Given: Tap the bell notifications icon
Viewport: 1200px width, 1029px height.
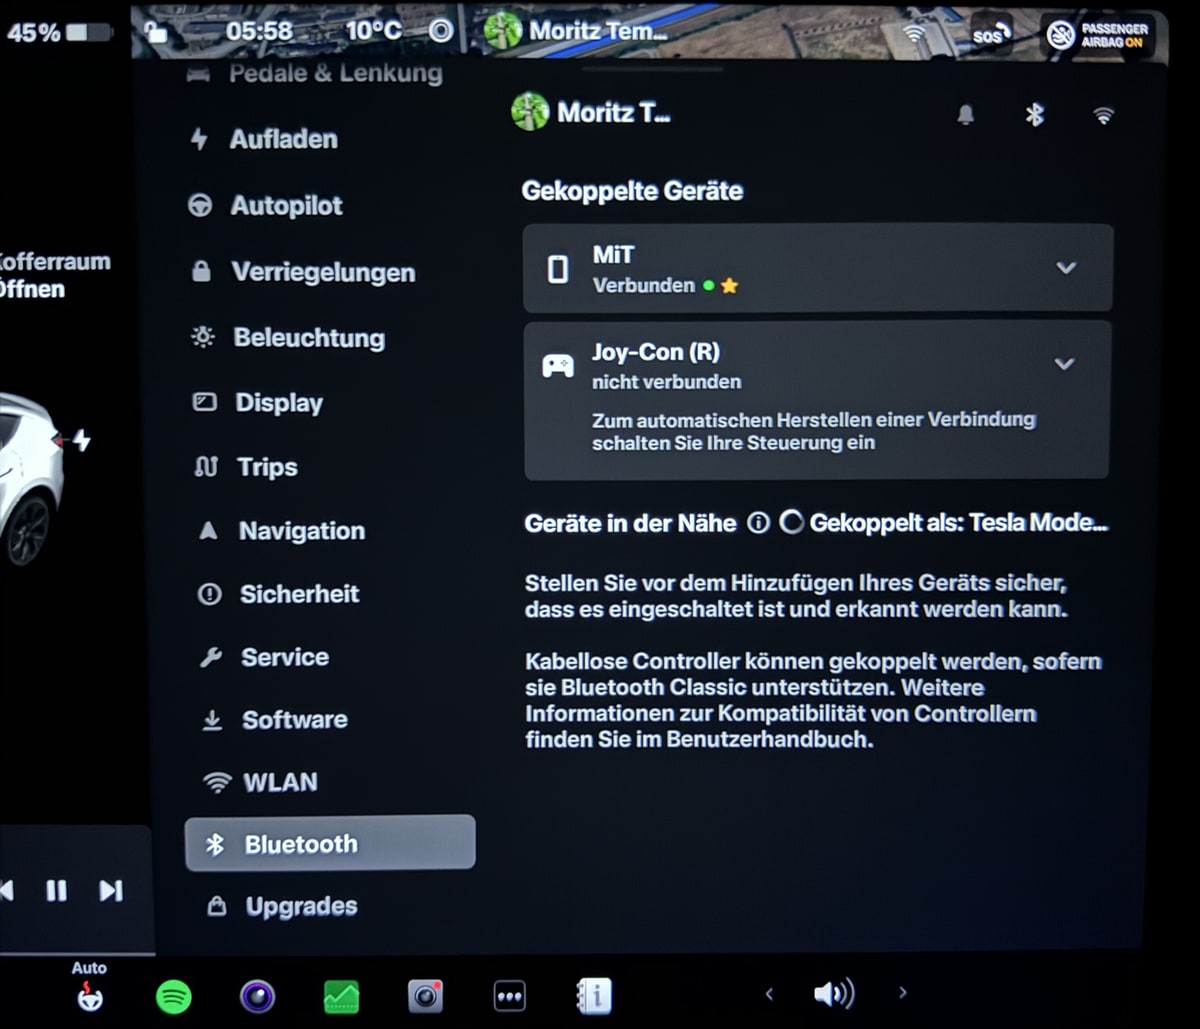Looking at the screenshot, I should pyautogui.click(x=966, y=115).
